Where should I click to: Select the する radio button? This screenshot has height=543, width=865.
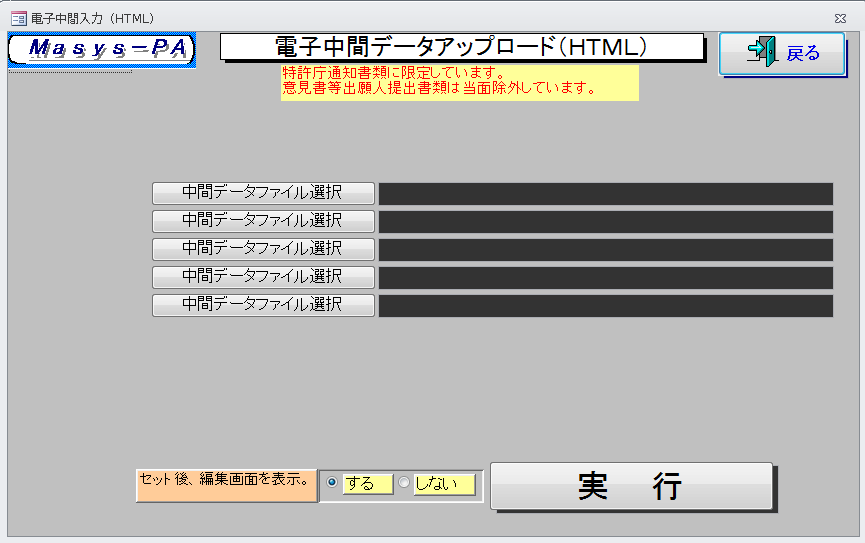pos(332,482)
